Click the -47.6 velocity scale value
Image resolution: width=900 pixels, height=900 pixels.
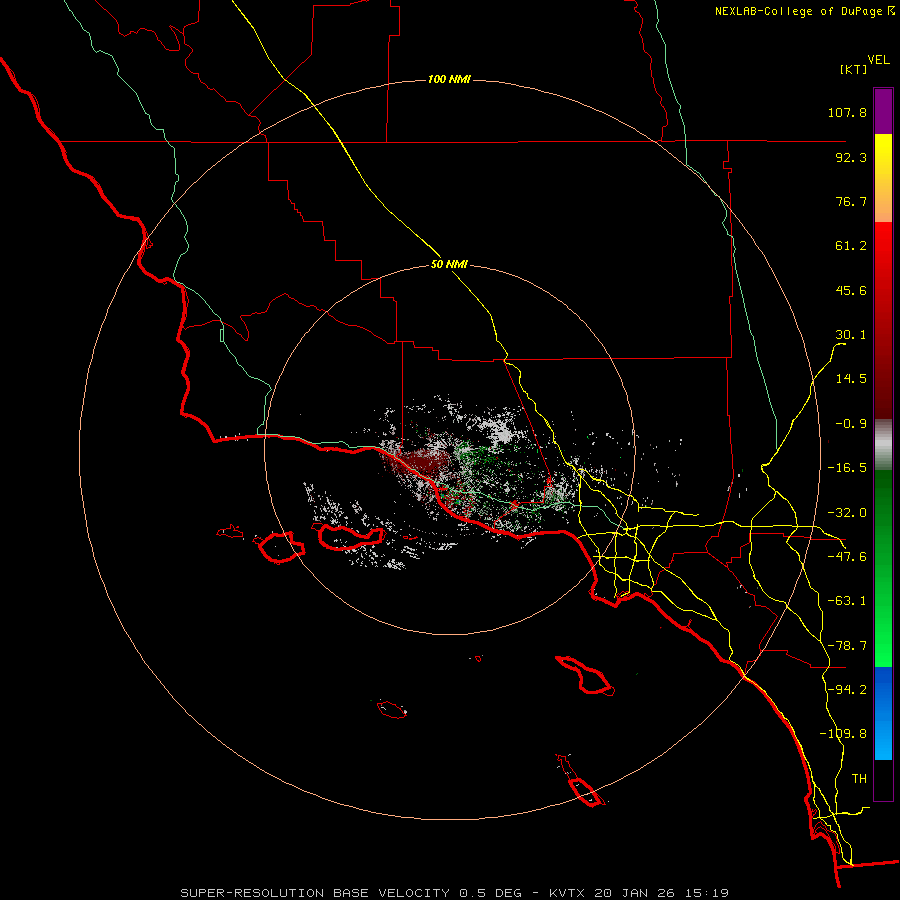[847, 557]
